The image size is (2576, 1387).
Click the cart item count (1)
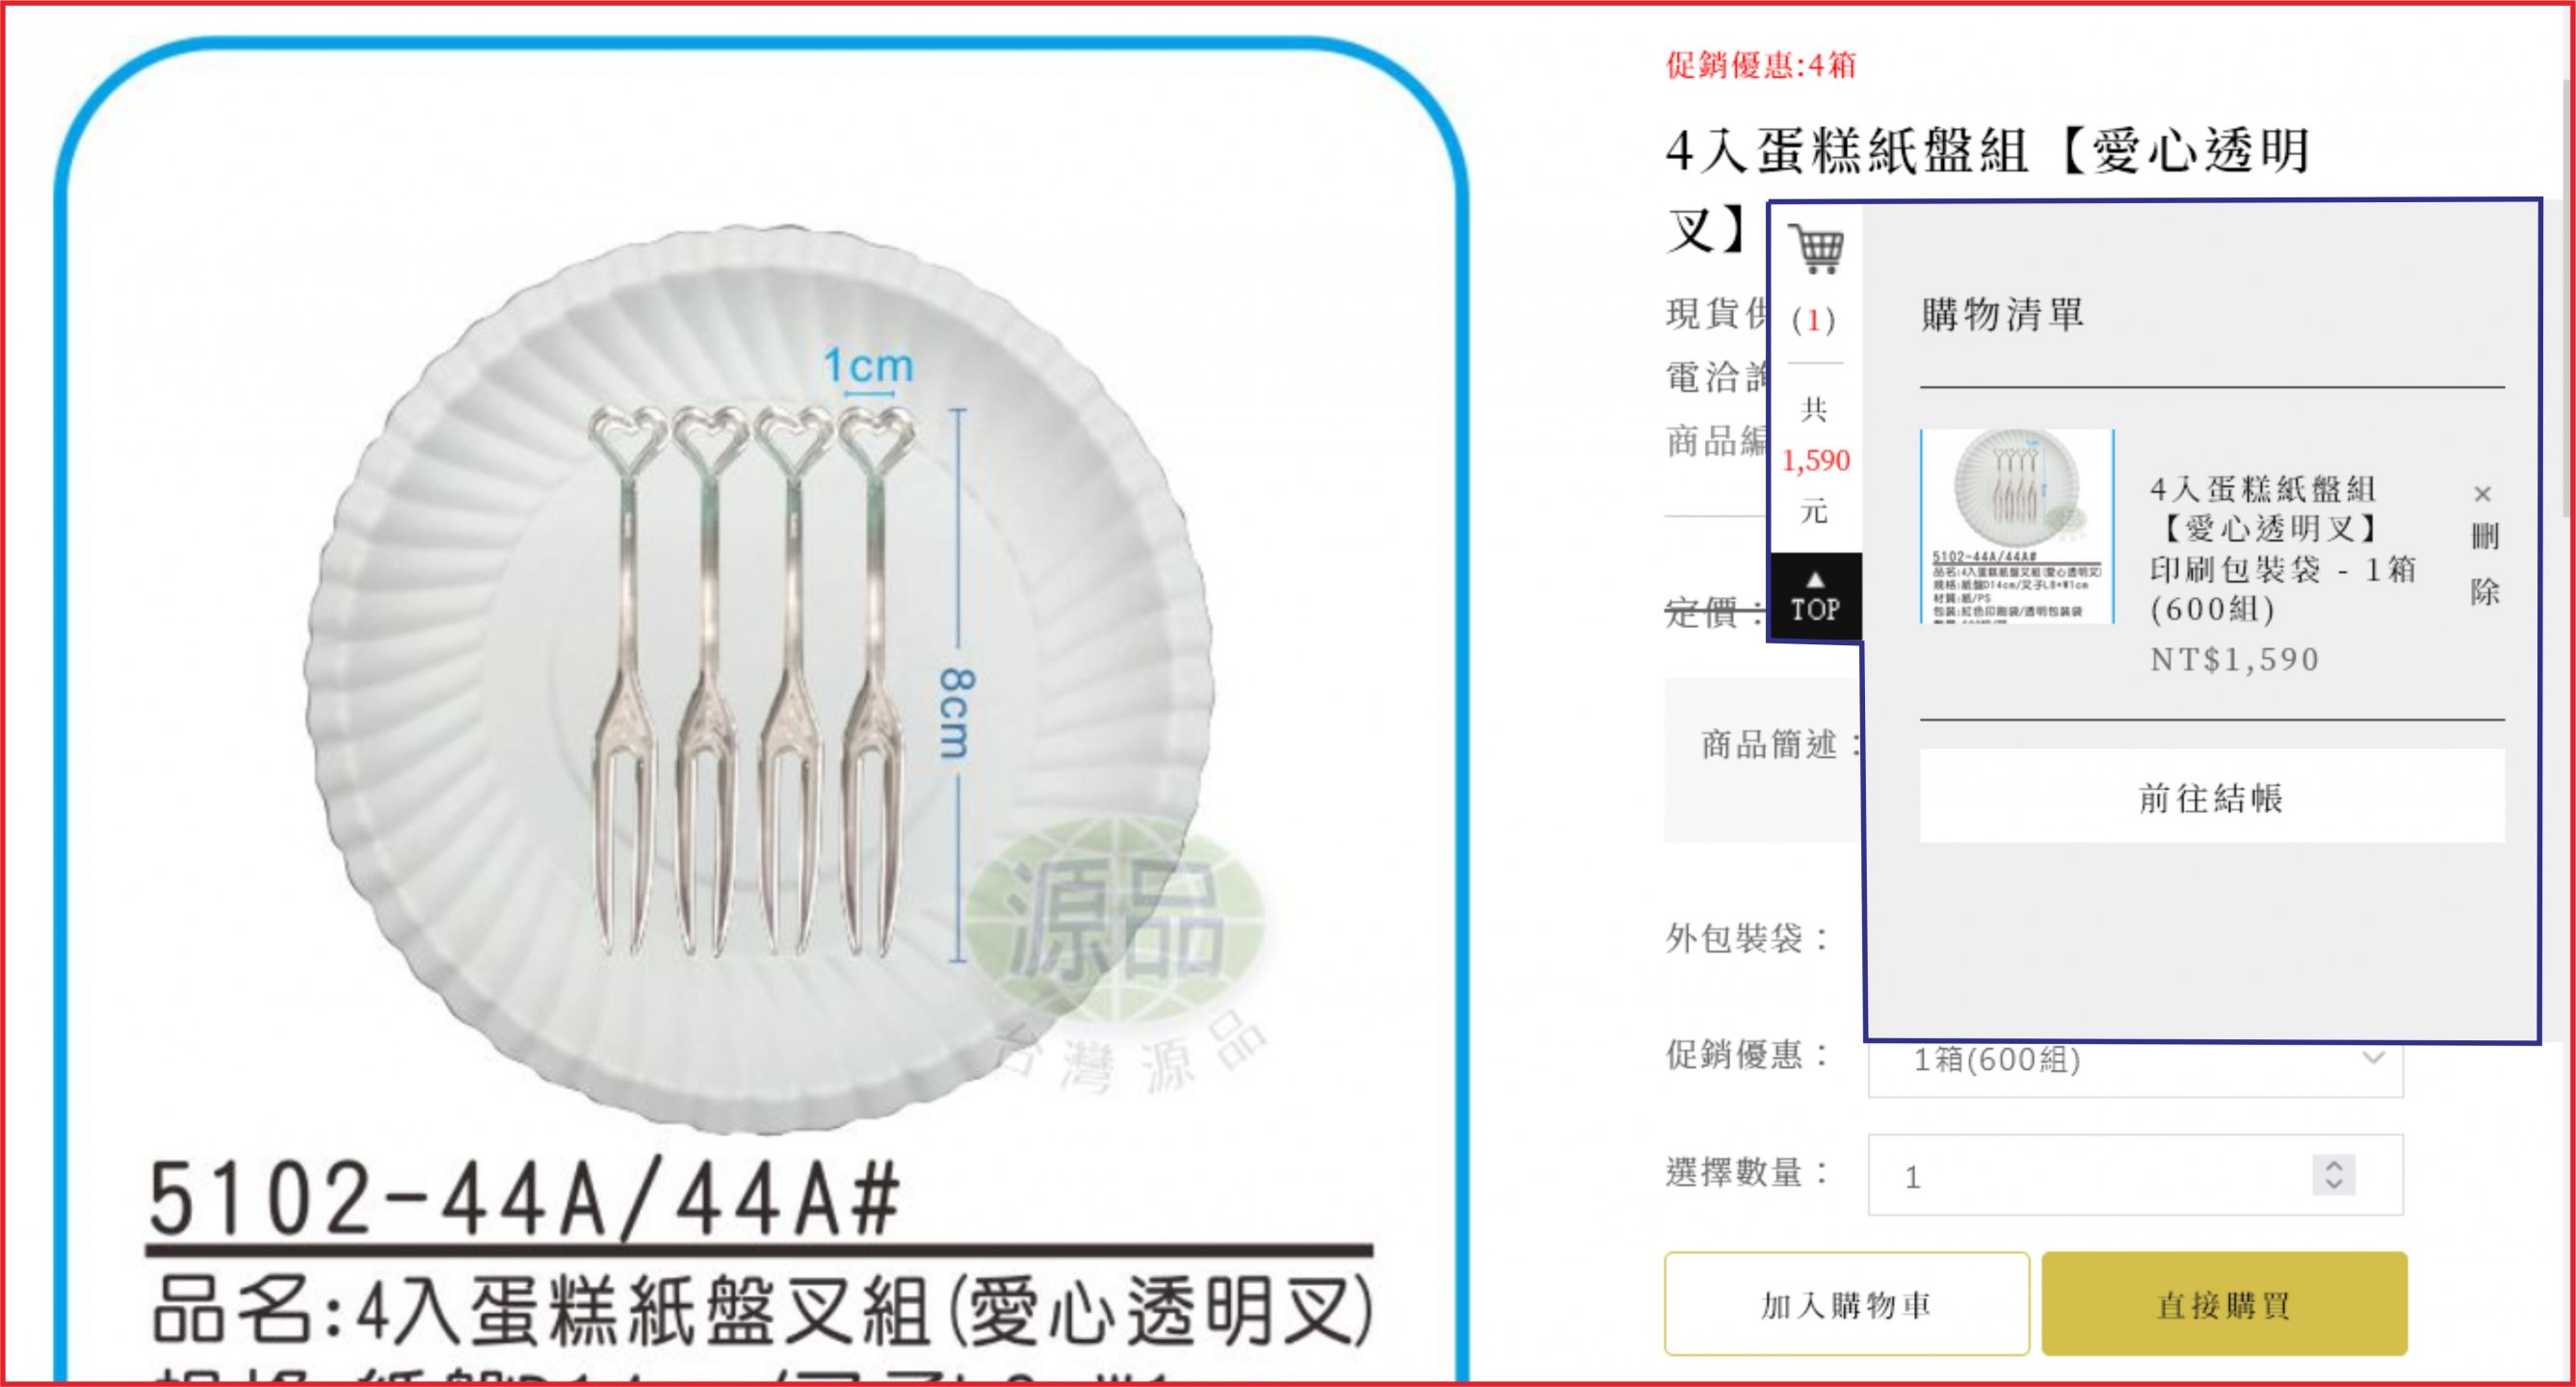click(x=1814, y=320)
